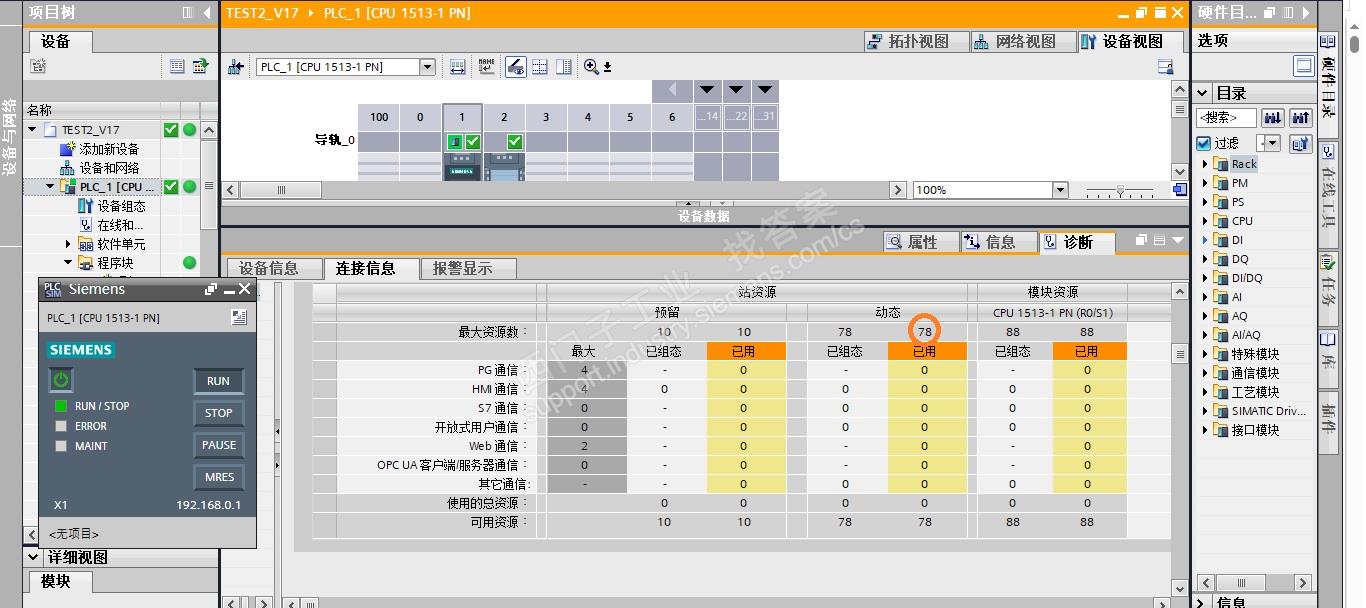The image size is (1366, 608).
Task: Click the Device data (设备数据) bar
Action: click(704, 215)
